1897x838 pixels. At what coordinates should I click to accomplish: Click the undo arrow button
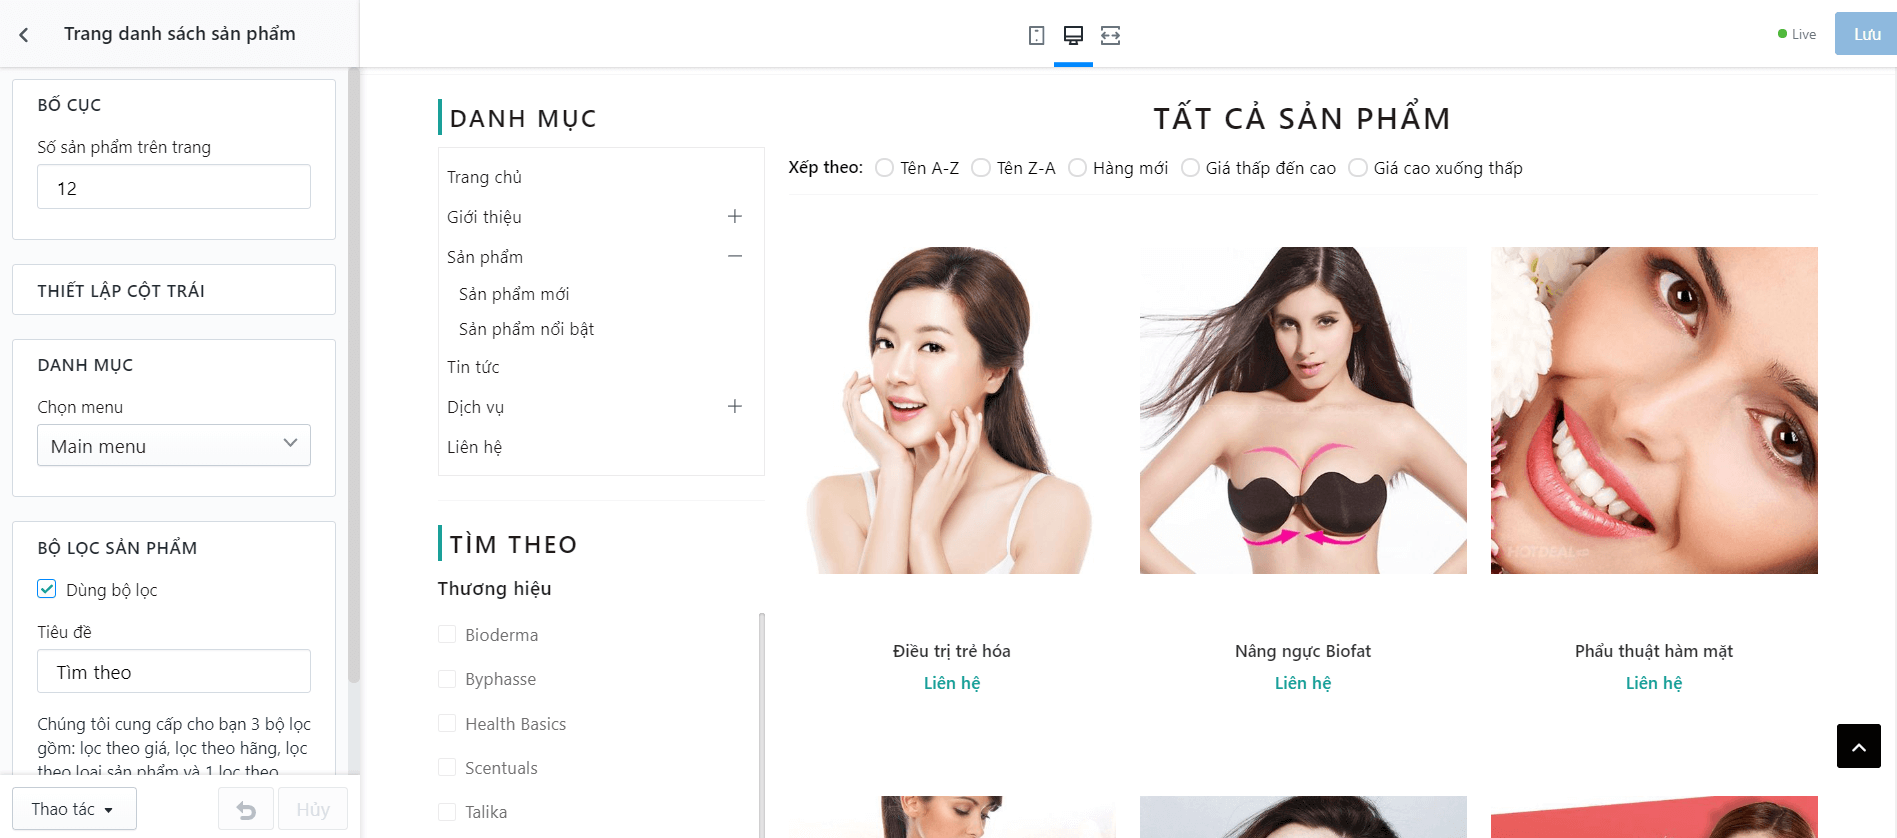[246, 809]
